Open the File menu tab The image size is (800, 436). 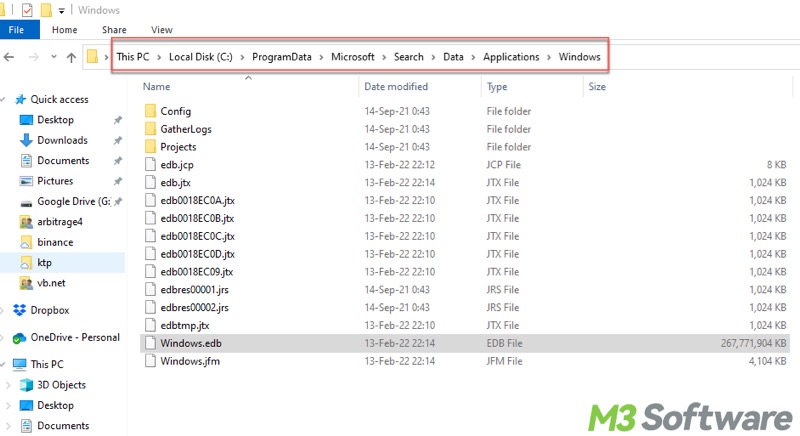point(17,30)
